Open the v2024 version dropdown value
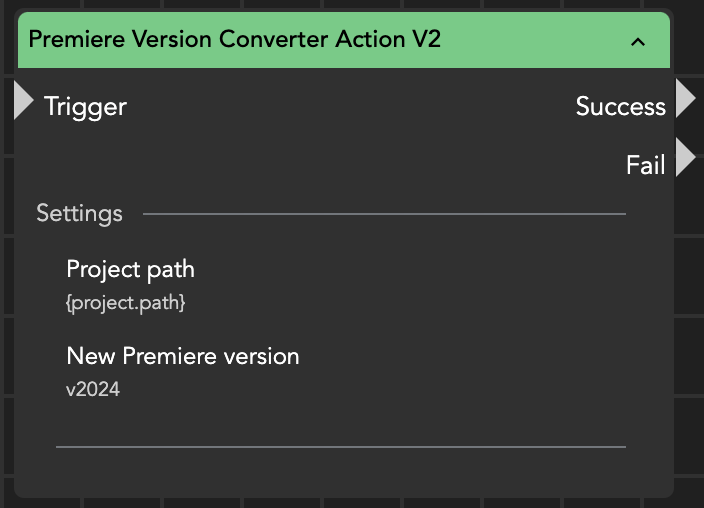Image resolution: width=704 pixels, height=508 pixels. (x=93, y=389)
